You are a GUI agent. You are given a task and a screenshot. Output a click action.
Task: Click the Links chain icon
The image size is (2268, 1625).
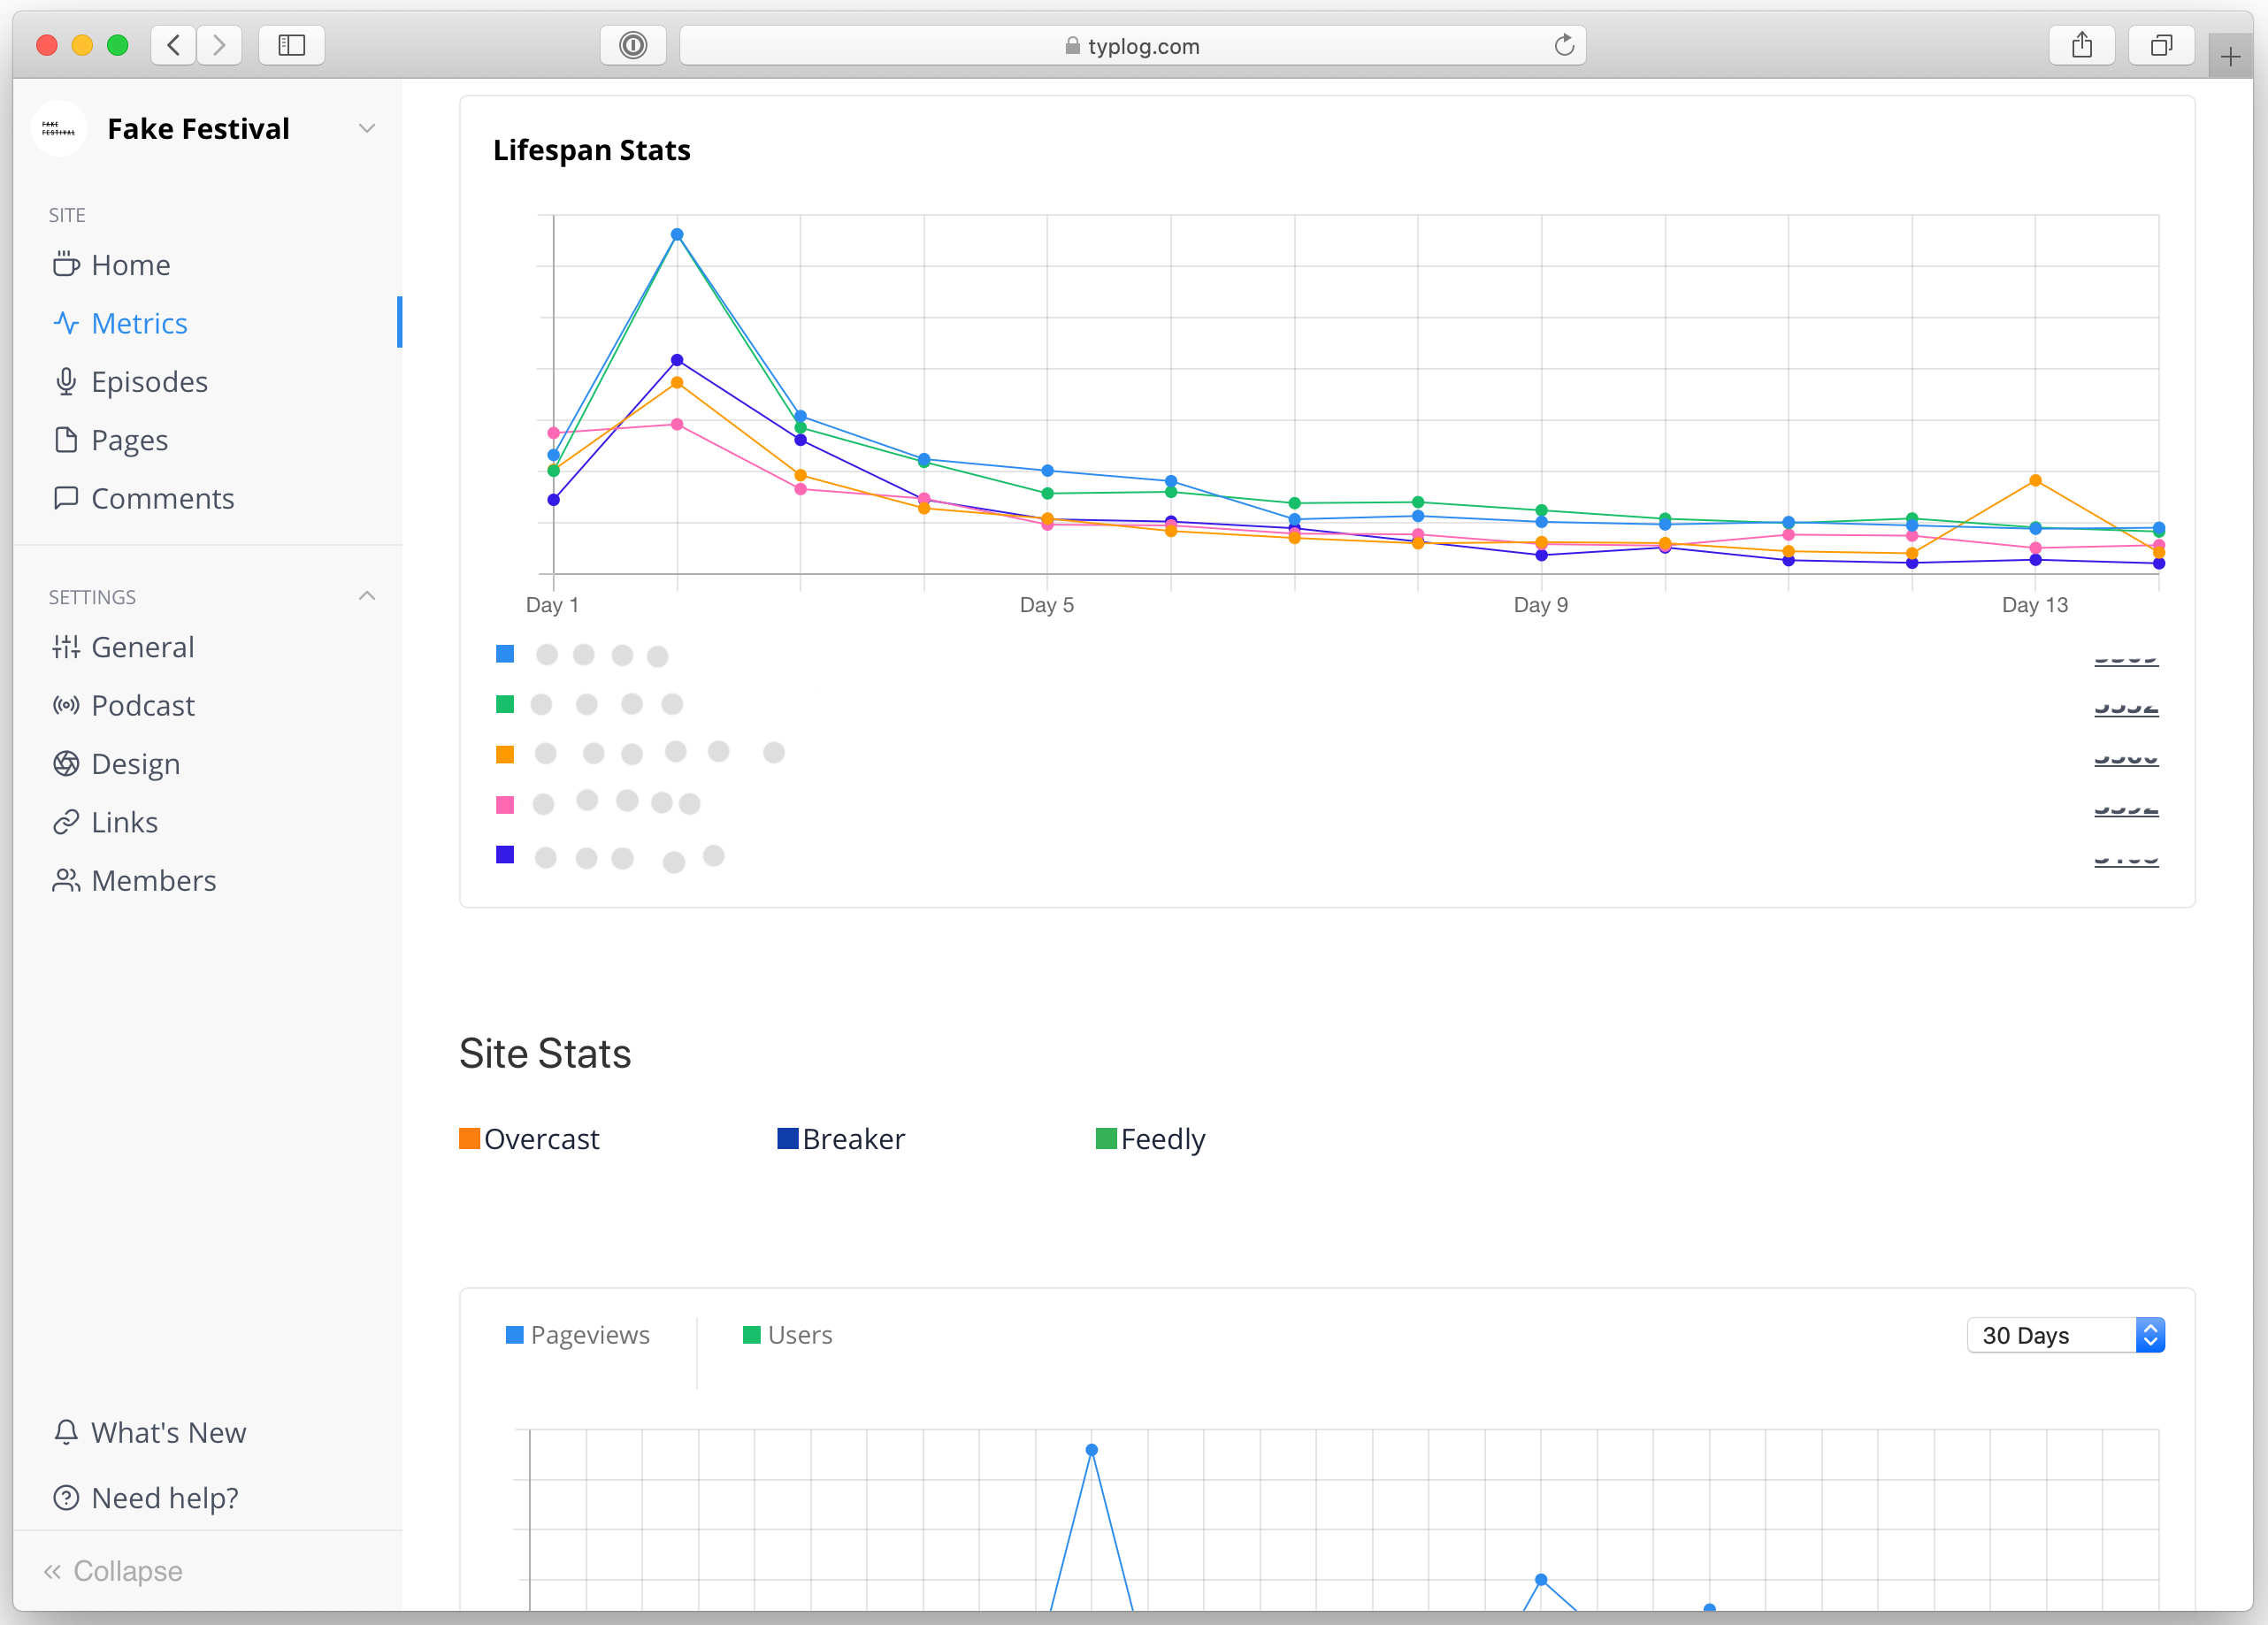[x=66, y=822]
